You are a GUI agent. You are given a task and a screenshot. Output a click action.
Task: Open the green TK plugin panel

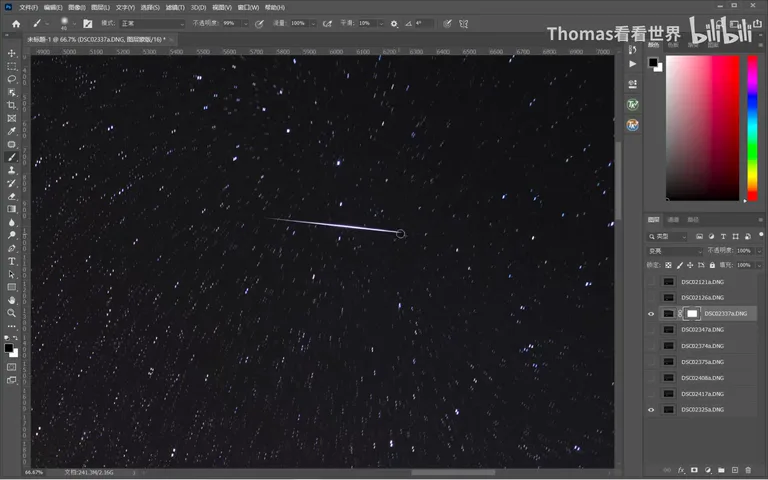[x=632, y=104]
